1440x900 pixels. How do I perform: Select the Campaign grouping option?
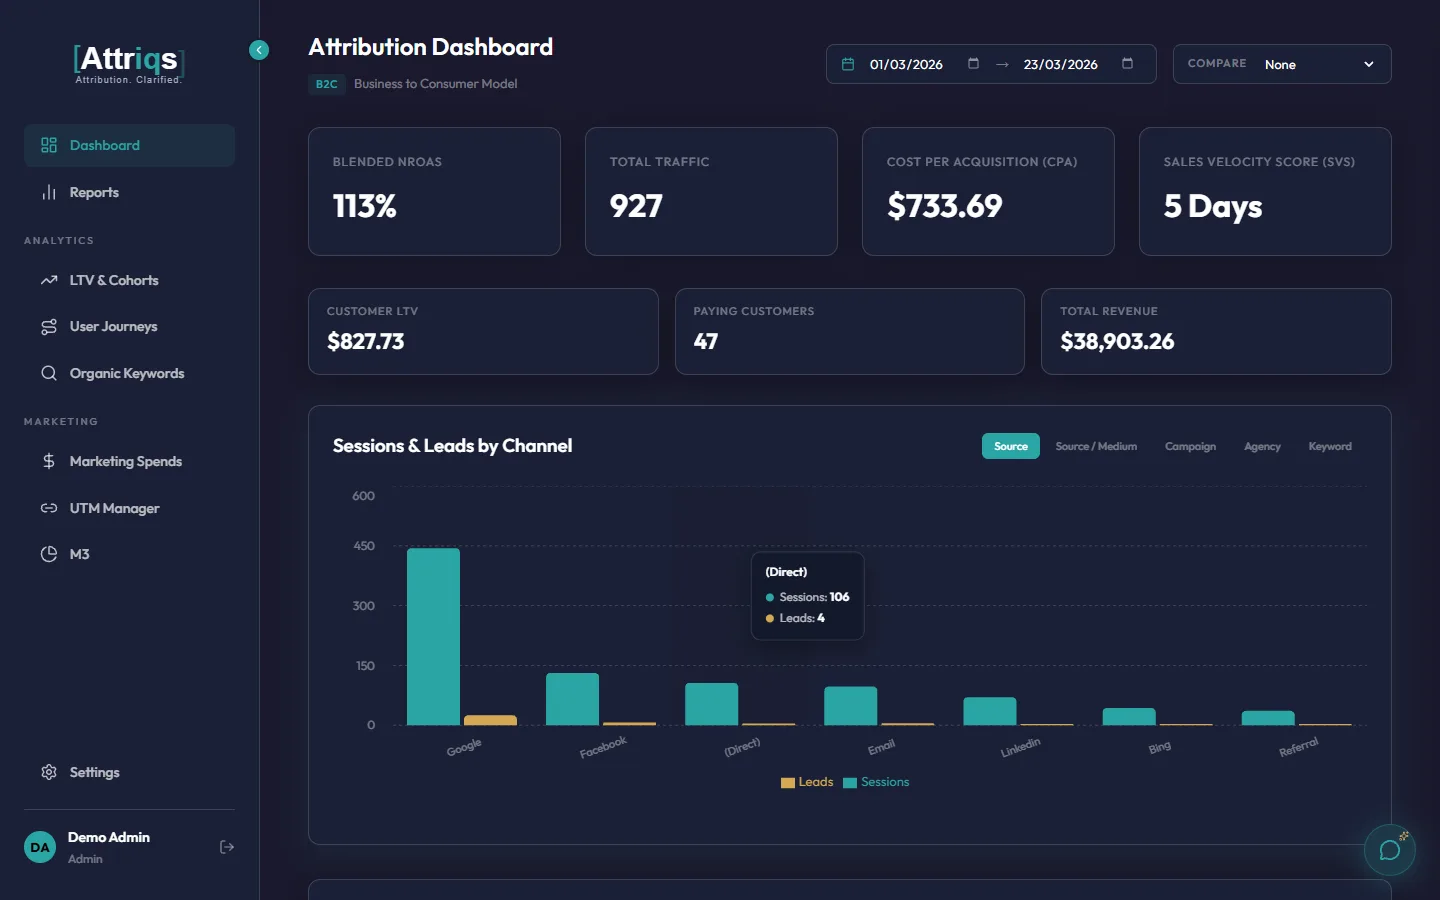point(1190,446)
